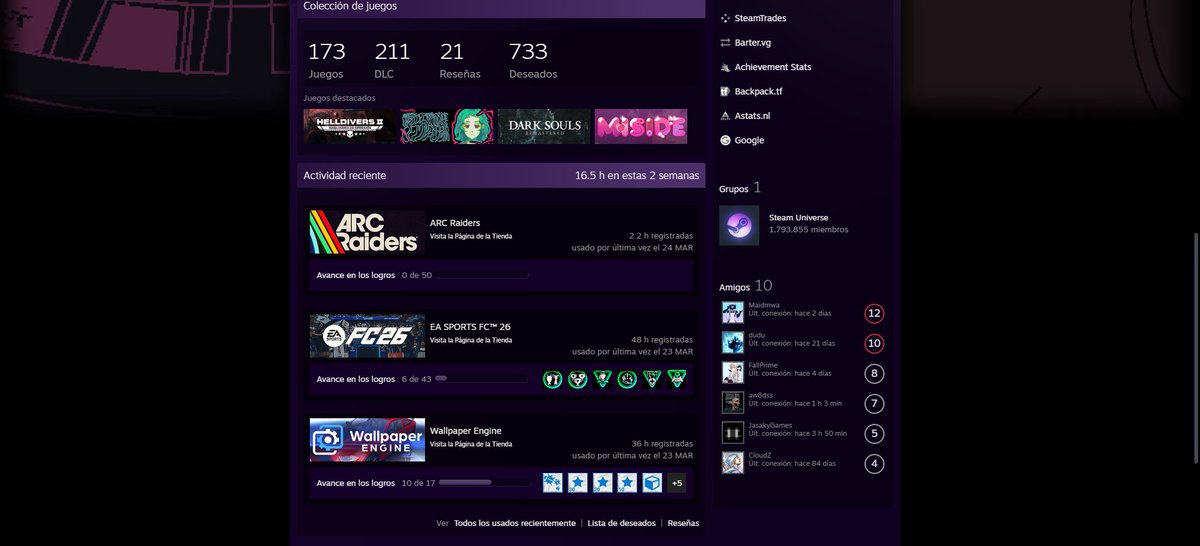Open FallPrime's friend avatar
Viewport: 1200px width, 546px height.
click(x=733, y=373)
